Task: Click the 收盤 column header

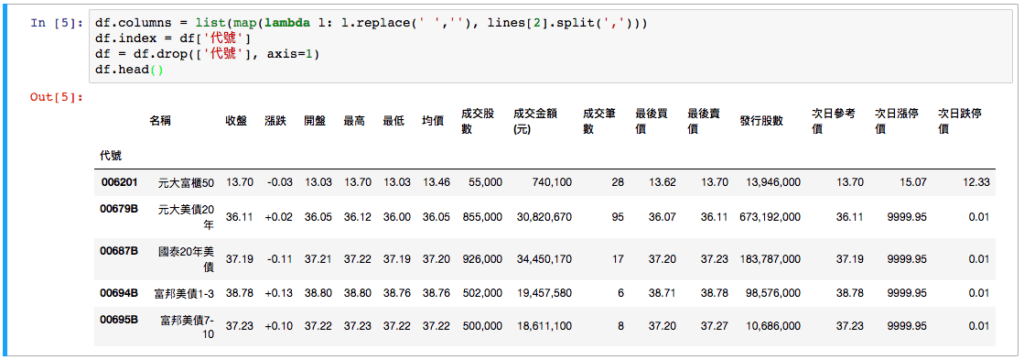Action: tap(236, 121)
